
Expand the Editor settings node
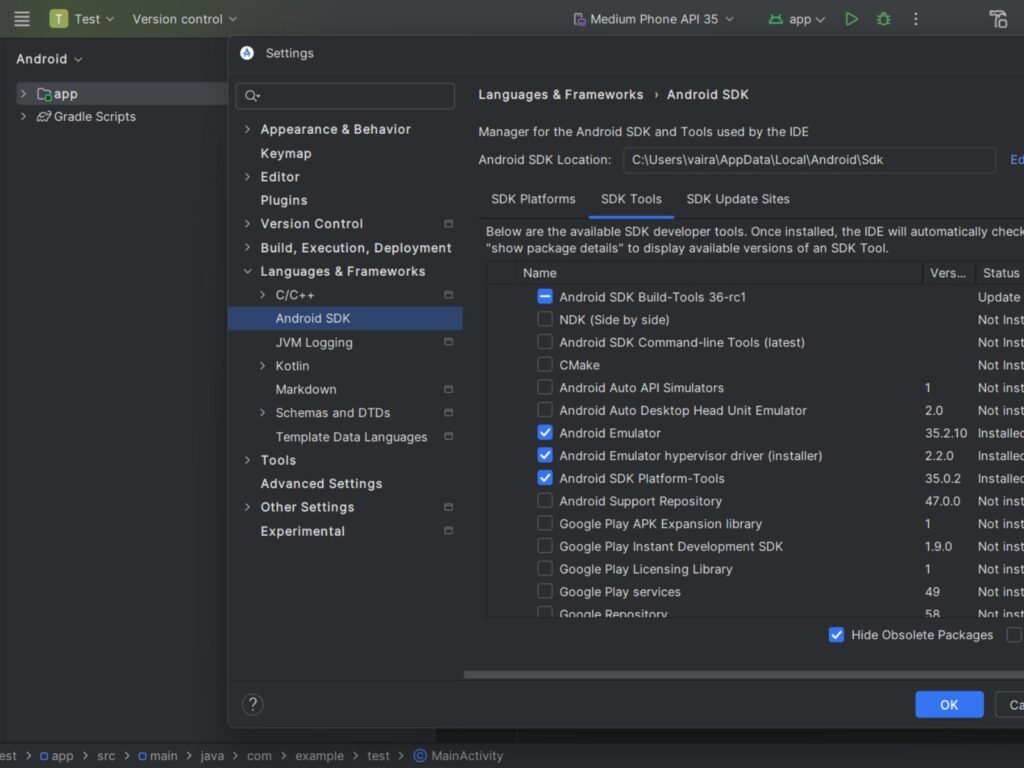click(247, 177)
